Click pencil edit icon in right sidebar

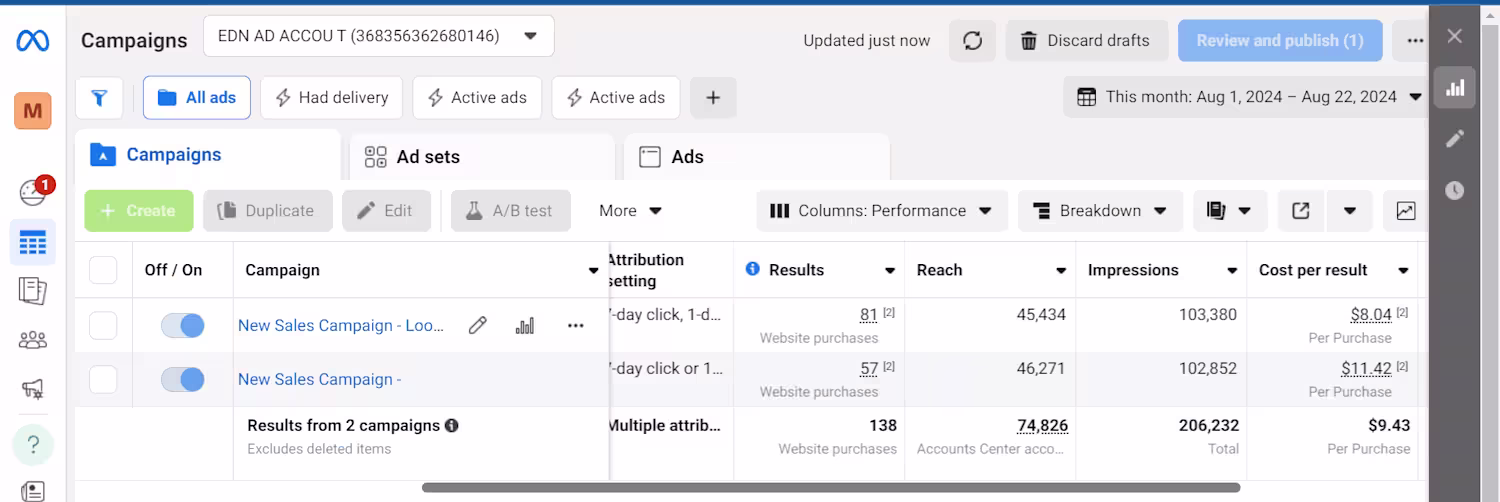pyautogui.click(x=1455, y=138)
